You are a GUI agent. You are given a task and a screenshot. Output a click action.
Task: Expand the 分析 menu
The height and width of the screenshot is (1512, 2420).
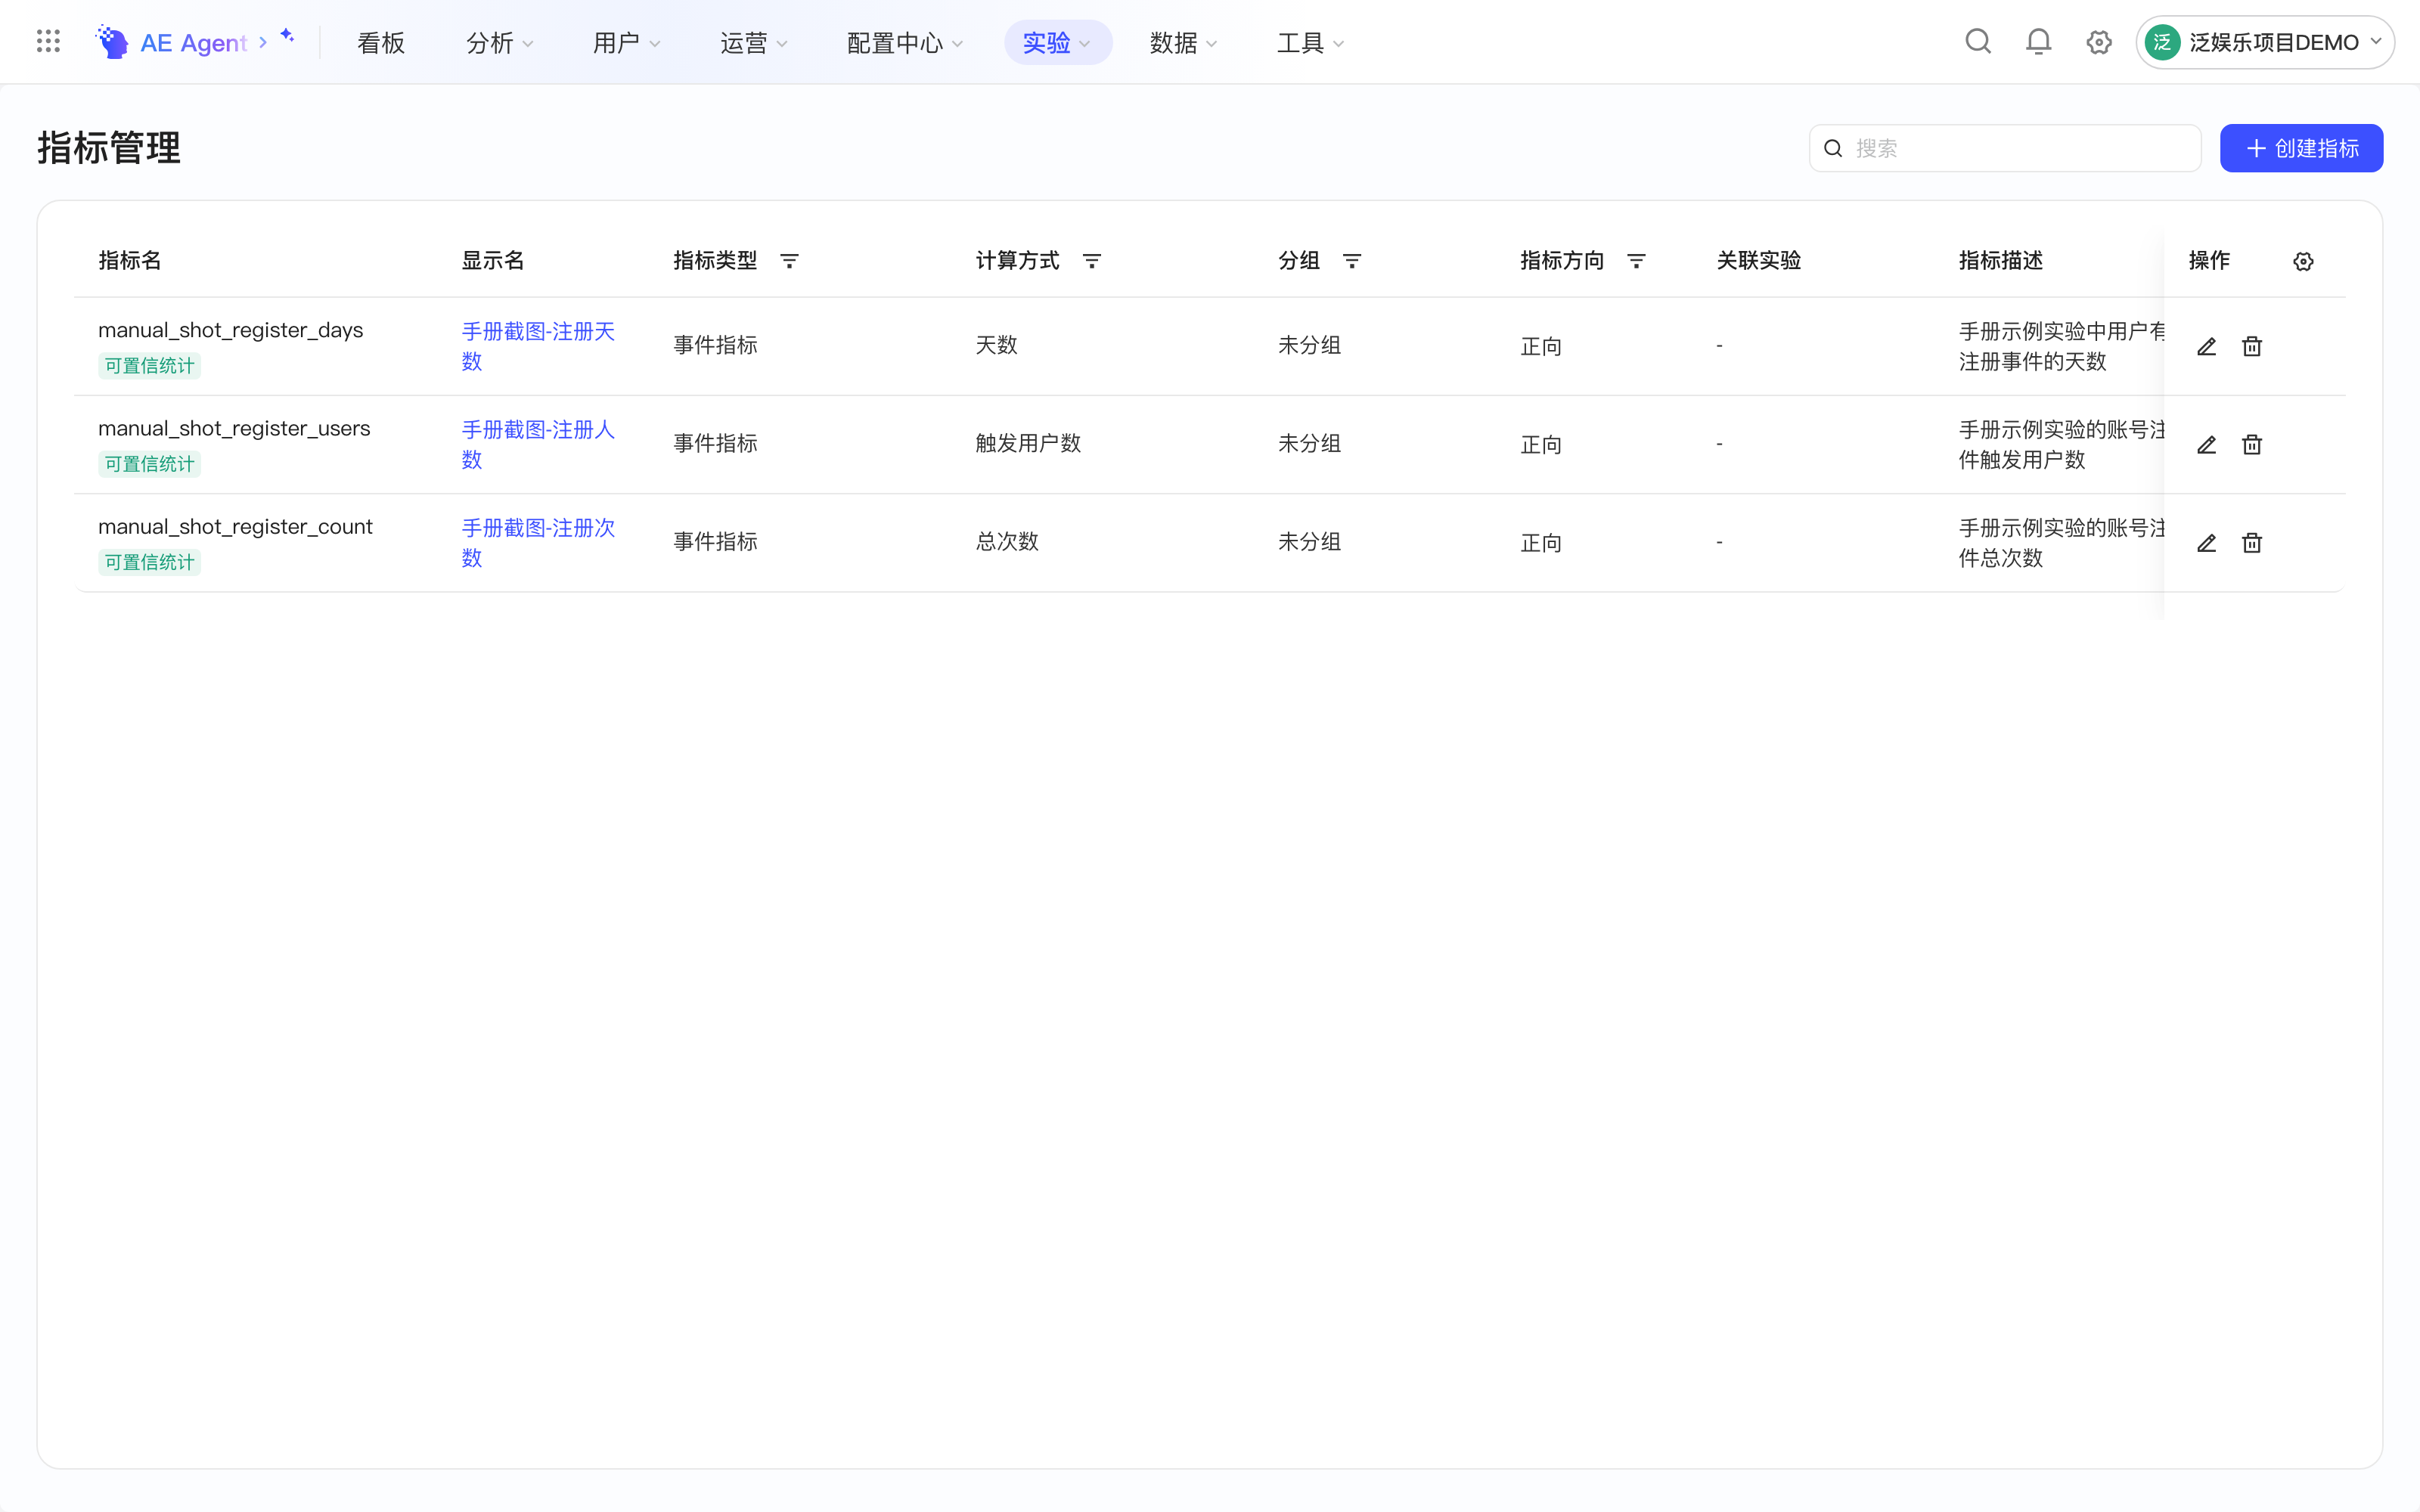(x=500, y=42)
